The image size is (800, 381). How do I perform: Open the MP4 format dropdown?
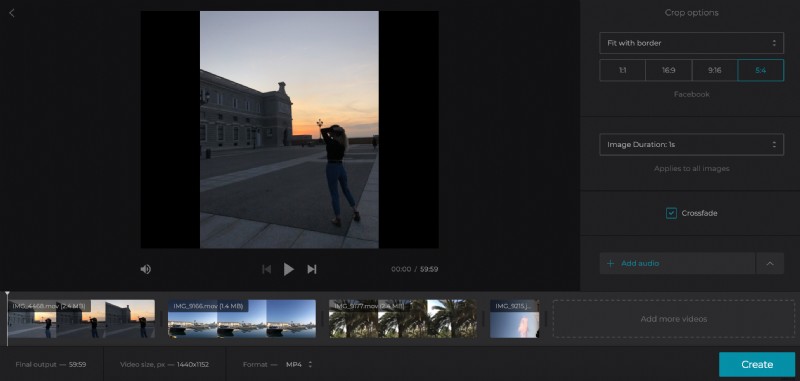[299, 365]
